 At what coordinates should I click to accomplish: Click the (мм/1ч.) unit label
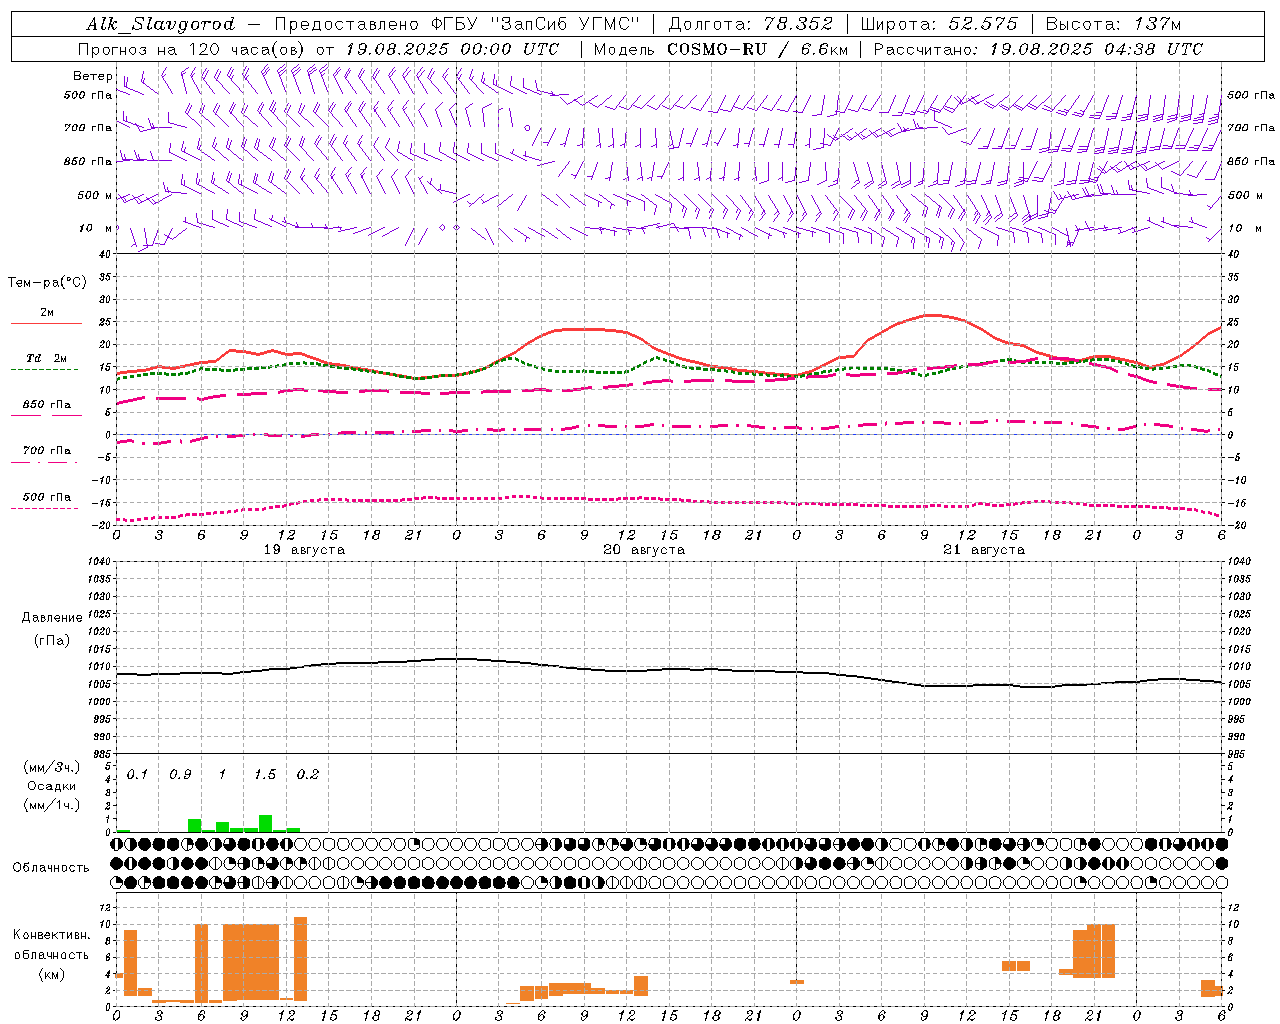(x=51, y=805)
